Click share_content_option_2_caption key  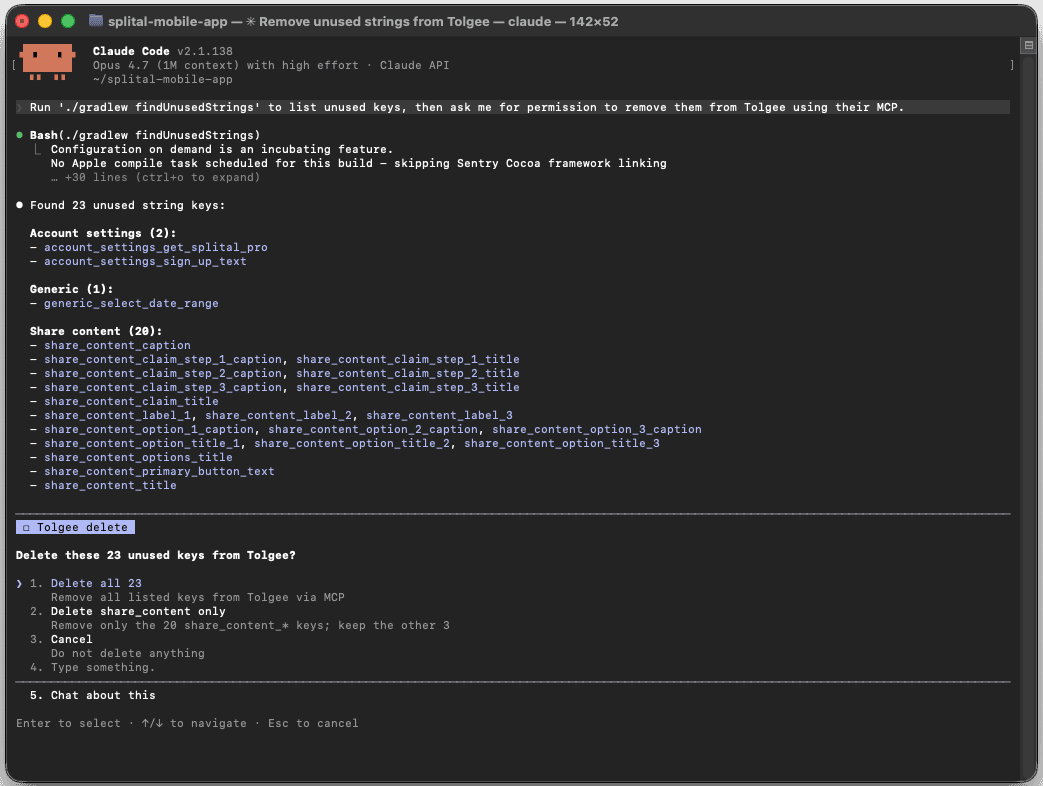[373, 429]
